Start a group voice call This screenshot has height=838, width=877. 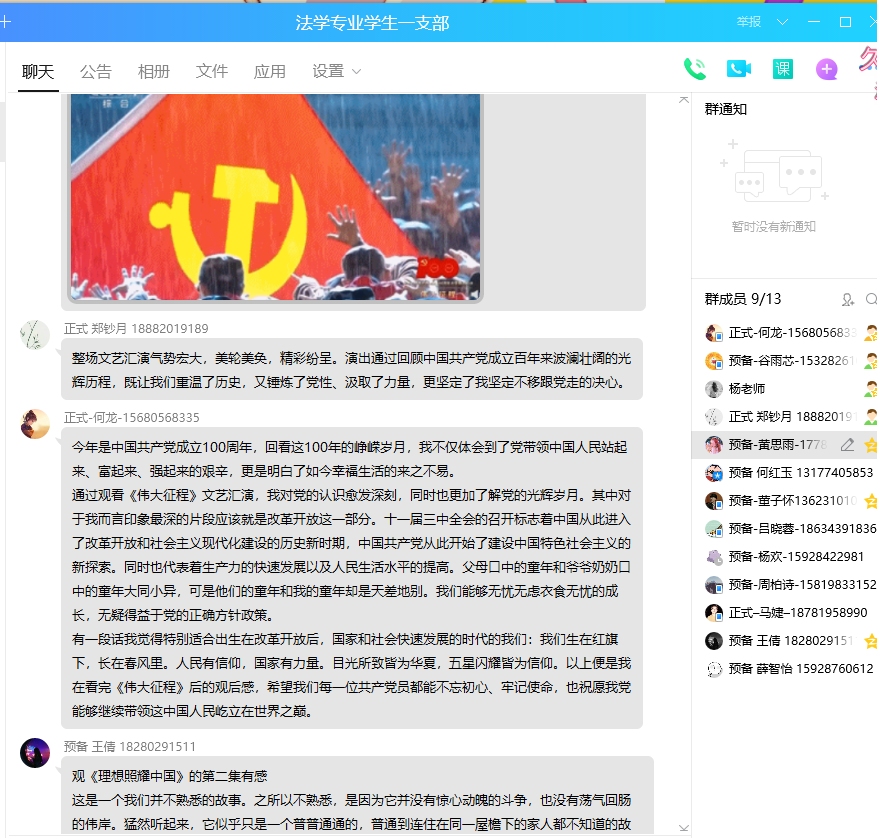(x=694, y=69)
